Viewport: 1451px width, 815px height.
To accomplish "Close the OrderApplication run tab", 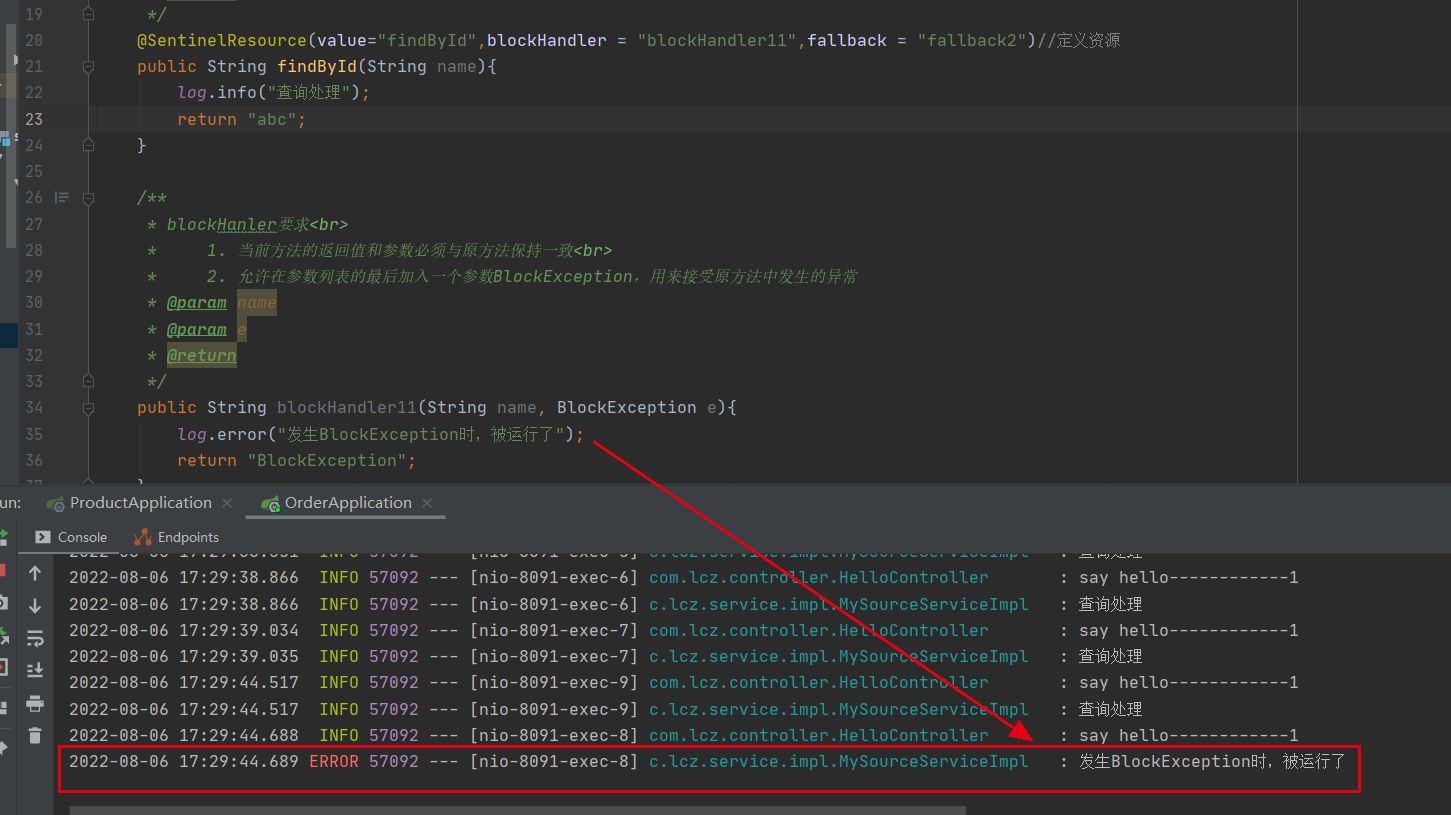I will (427, 503).
